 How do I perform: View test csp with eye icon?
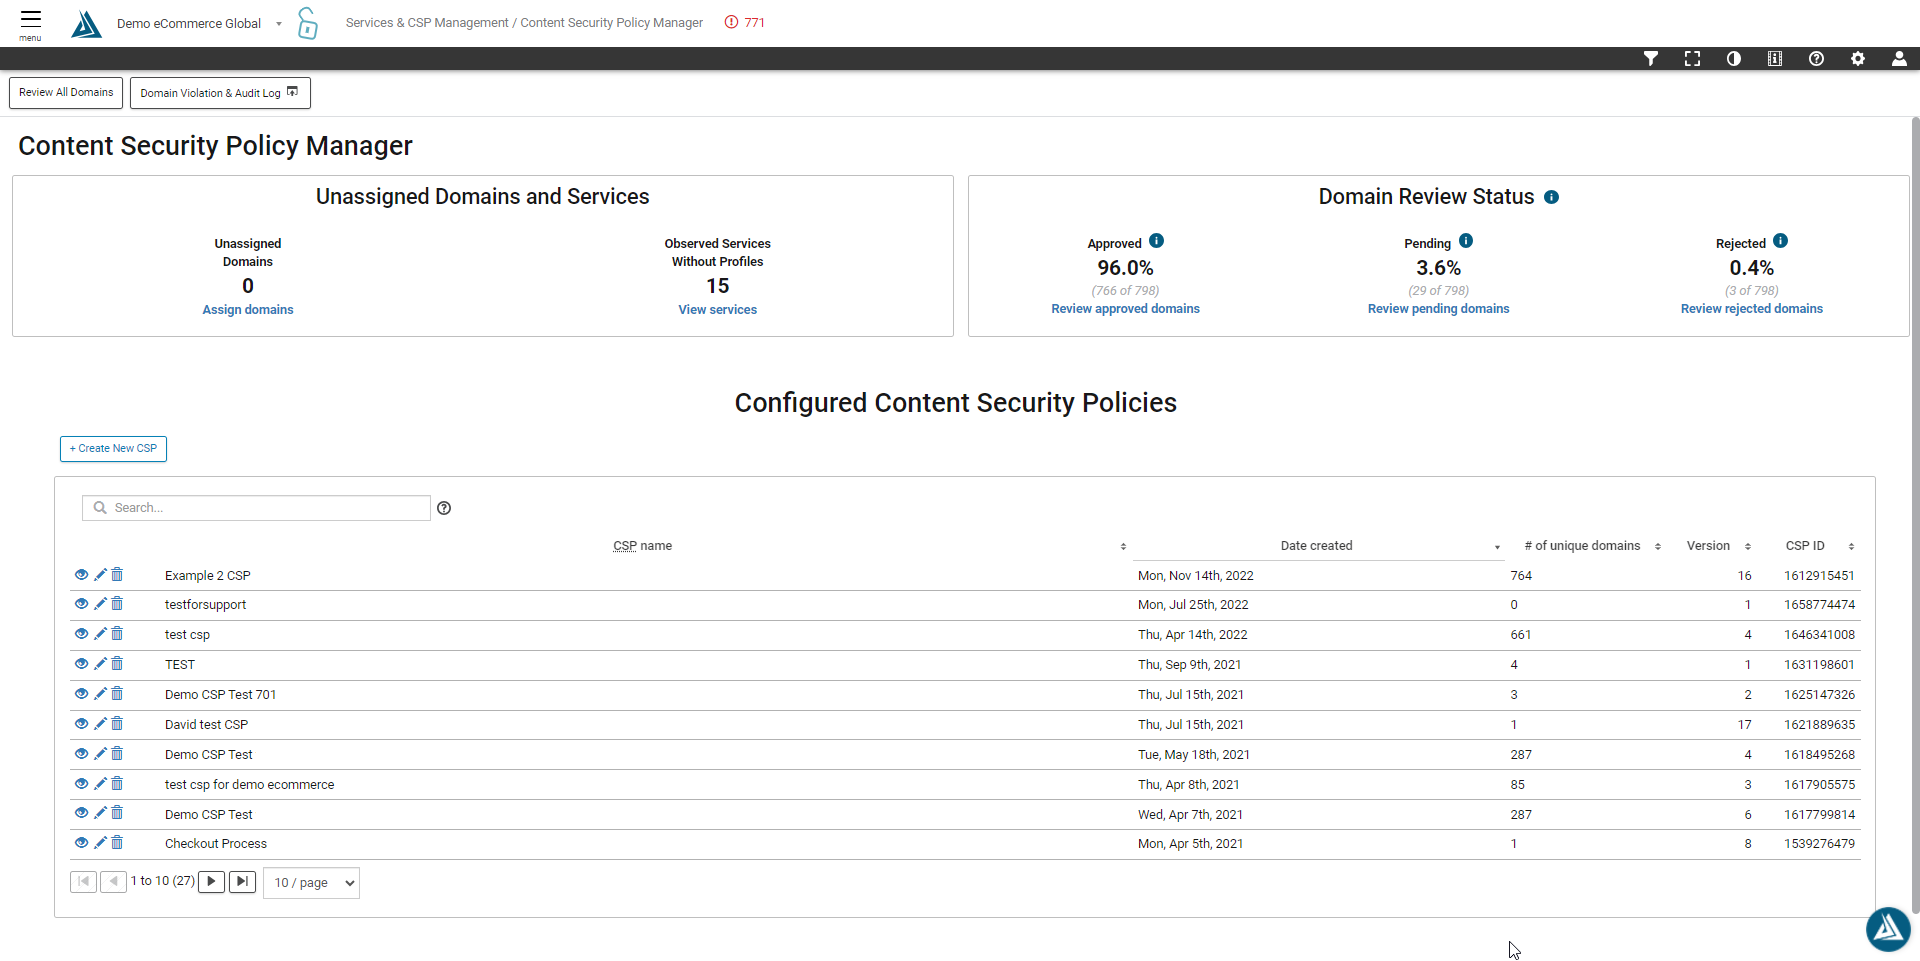(x=82, y=634)
